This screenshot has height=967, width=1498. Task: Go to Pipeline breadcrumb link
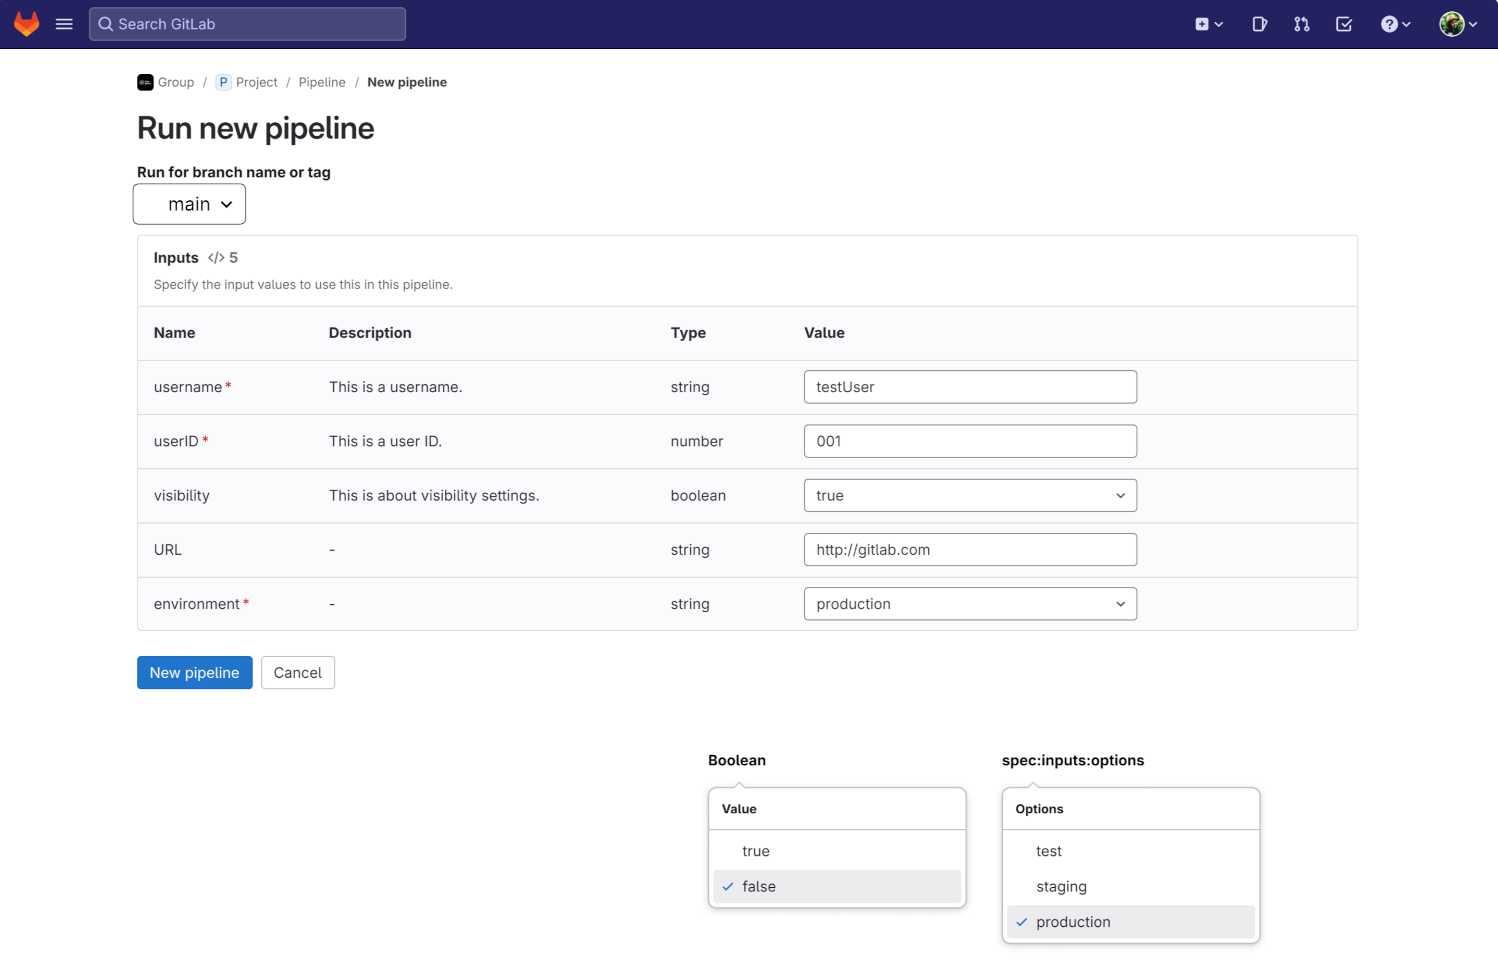tap(321, 82)
